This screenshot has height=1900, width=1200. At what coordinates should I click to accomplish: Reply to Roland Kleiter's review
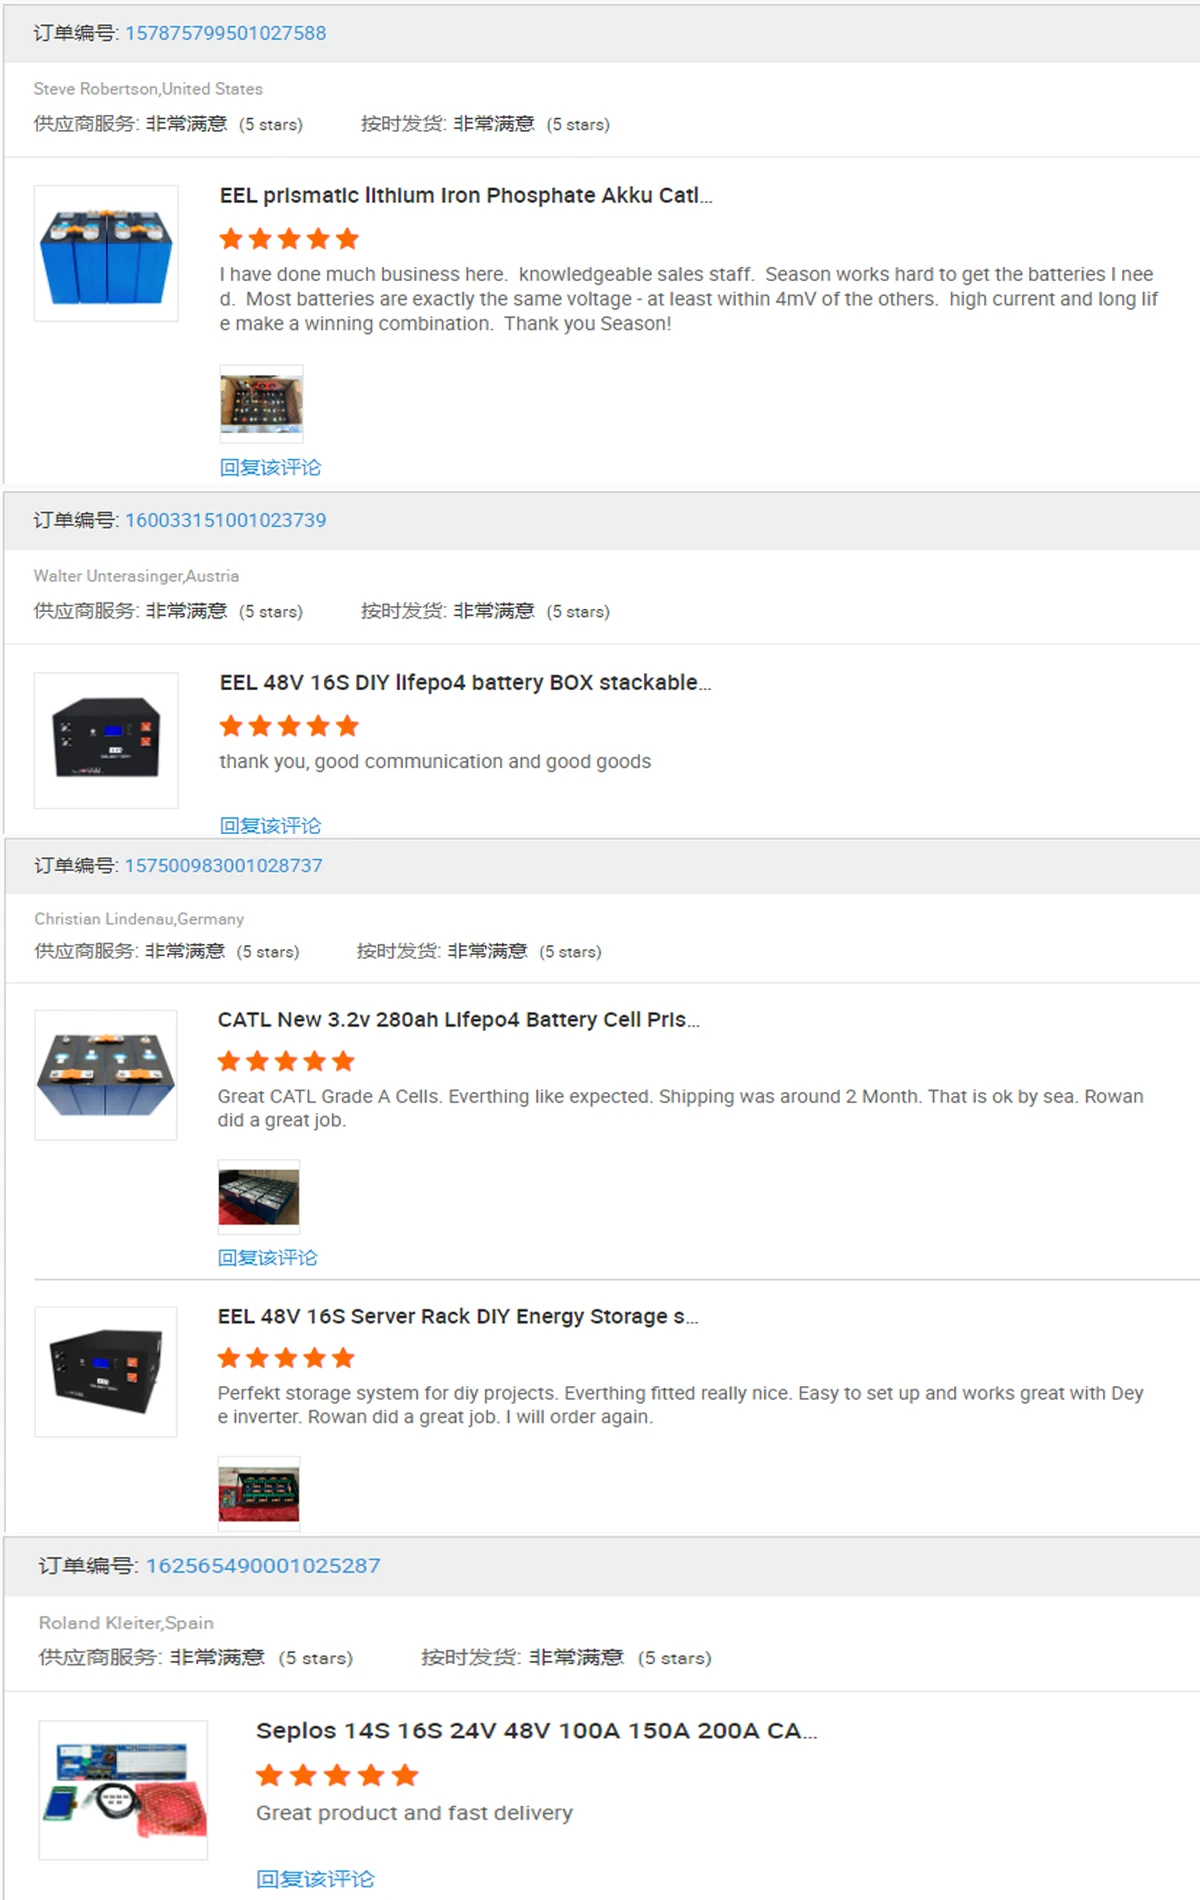click(x=315, y=1879)
